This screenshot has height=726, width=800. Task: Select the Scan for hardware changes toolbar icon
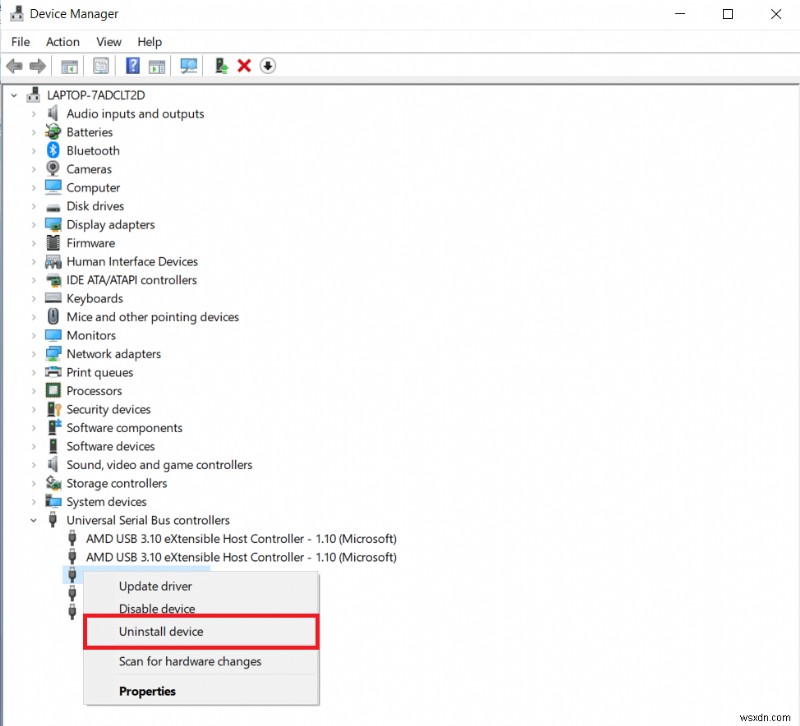pos(189,65)
